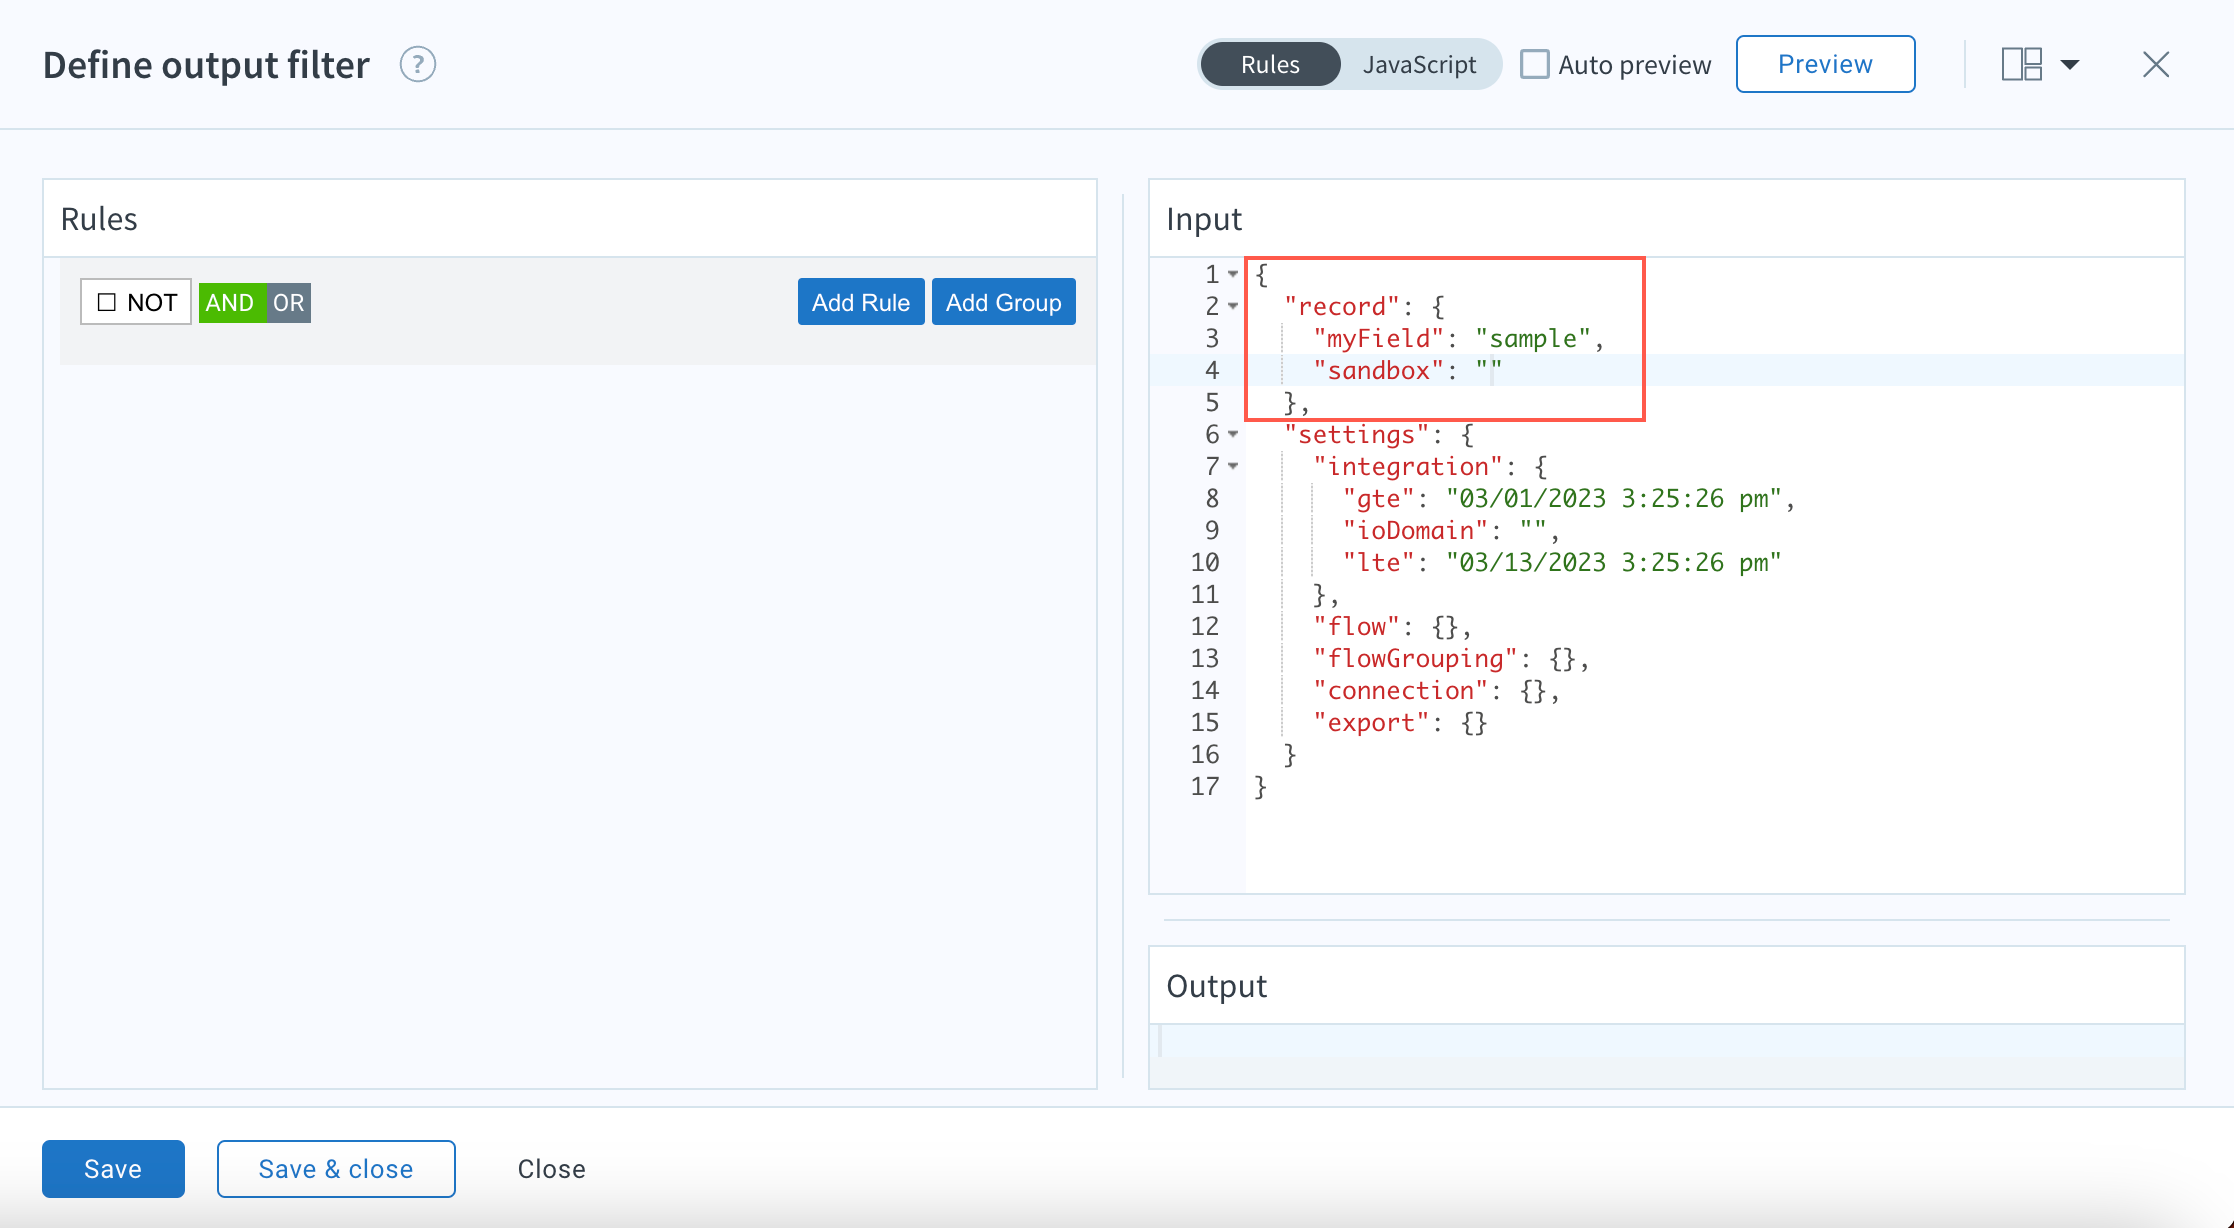
Task: Click the "export" key on line 15
Action: coord(1371,722)
